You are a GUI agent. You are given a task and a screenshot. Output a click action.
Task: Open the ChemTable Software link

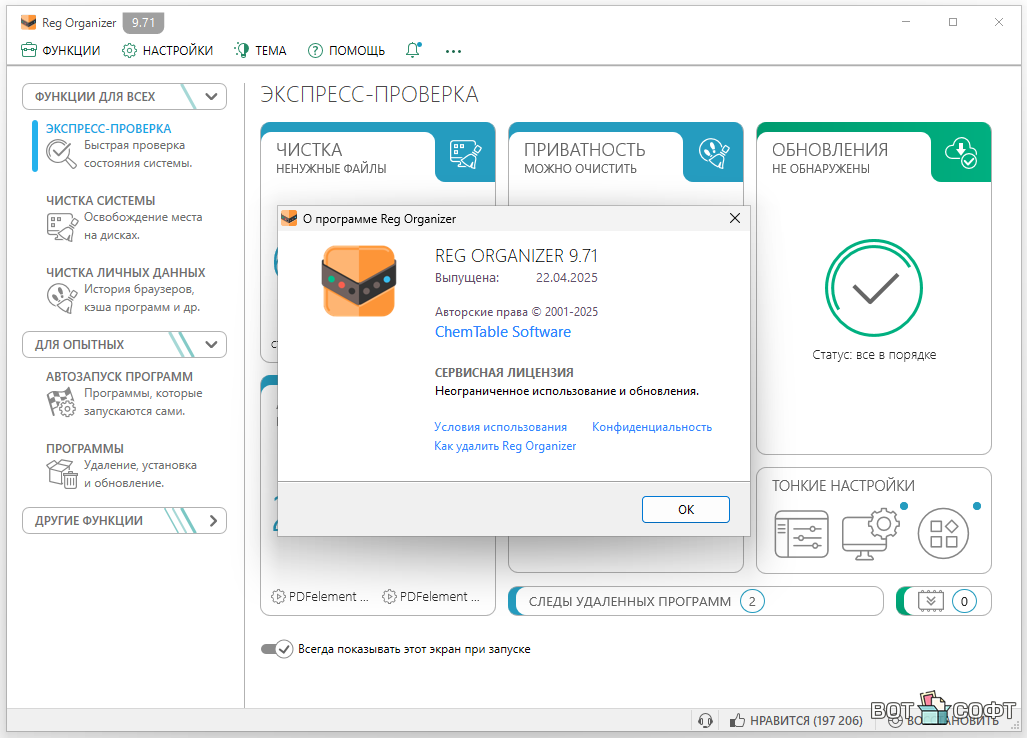502,332
